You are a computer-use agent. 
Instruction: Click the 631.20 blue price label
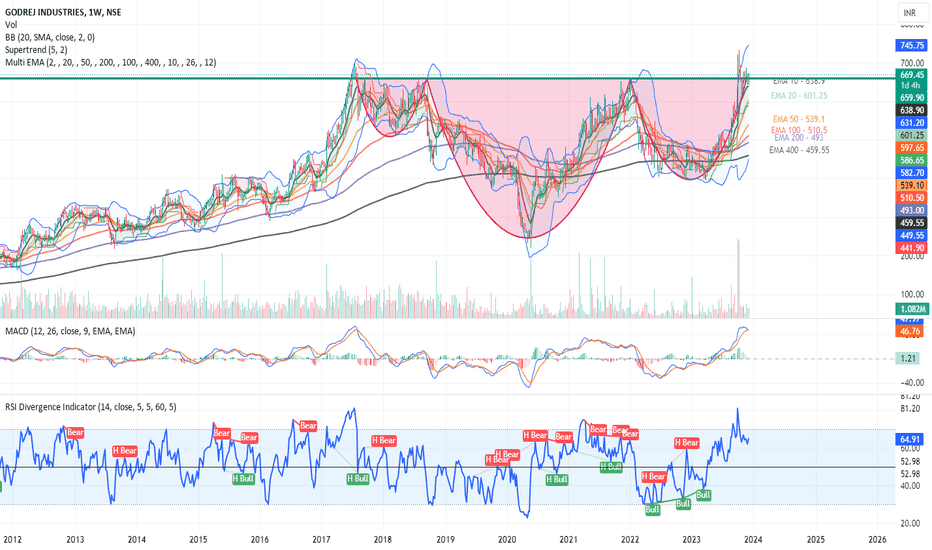[912, 122]
